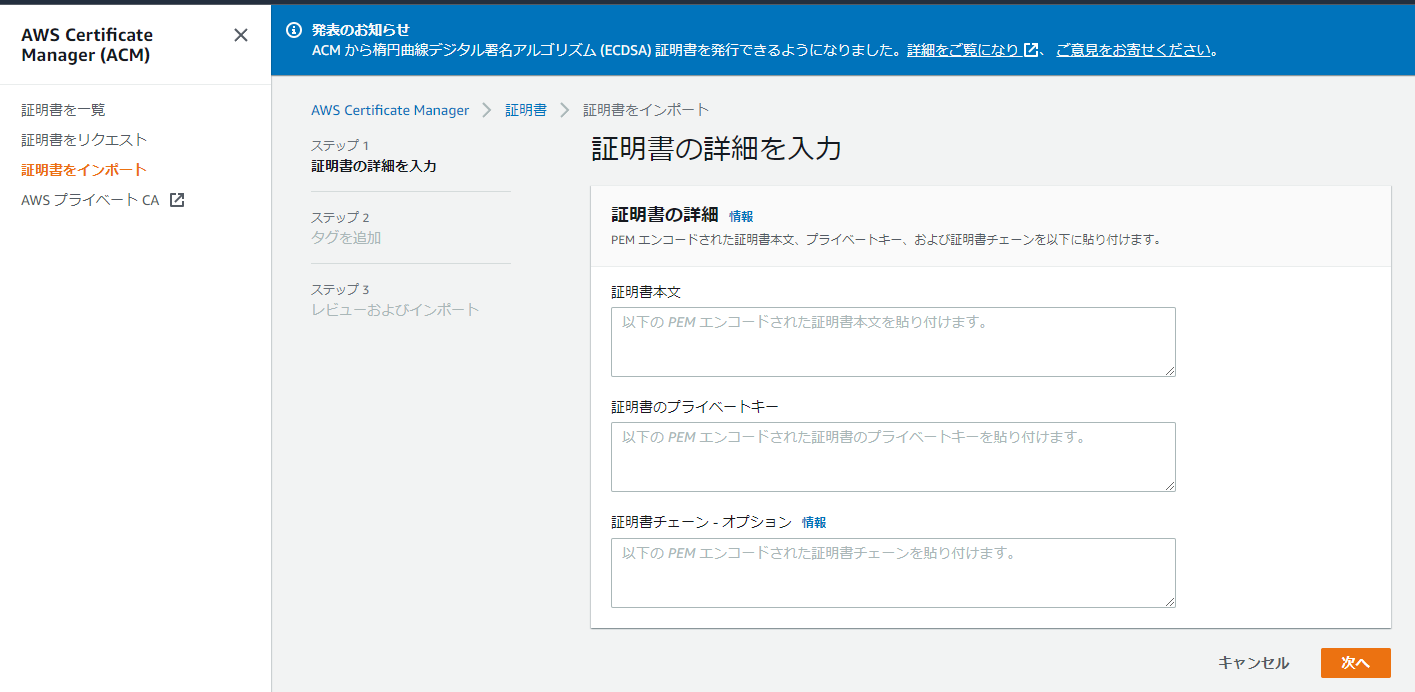Screen dimensions: 1415x692
Task: Open 情報 link next to 証明書チェーン
Action: point(814,522)
